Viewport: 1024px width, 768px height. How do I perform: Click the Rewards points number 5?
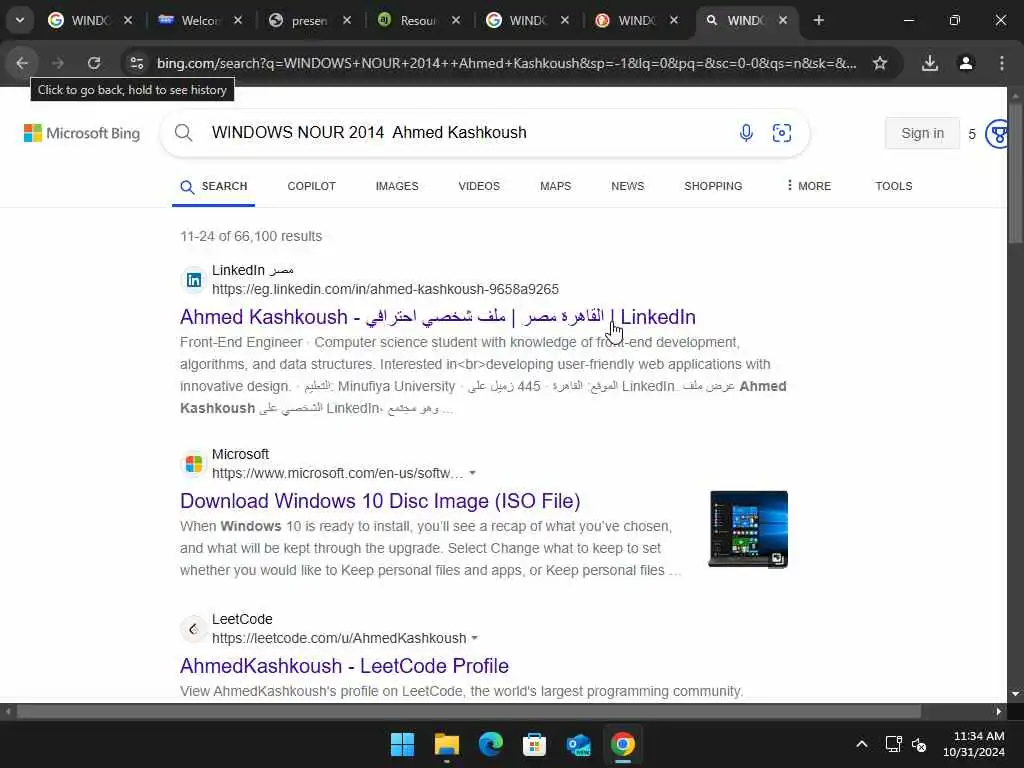tap(972, 134)
